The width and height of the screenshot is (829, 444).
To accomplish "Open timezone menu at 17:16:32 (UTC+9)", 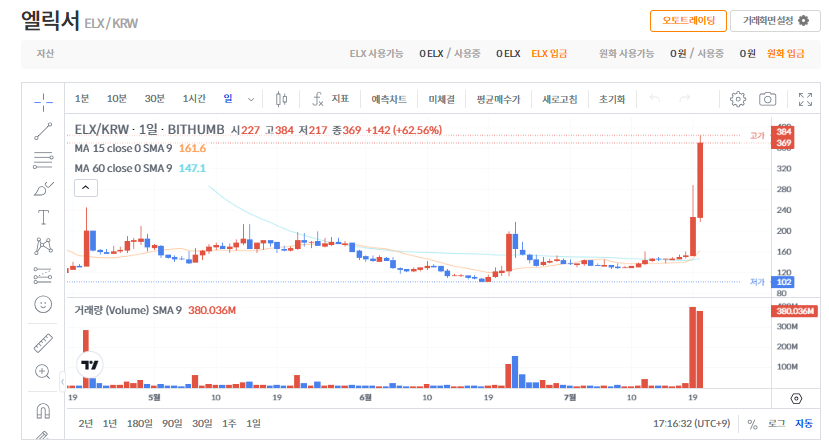I will tap(692, 423).
